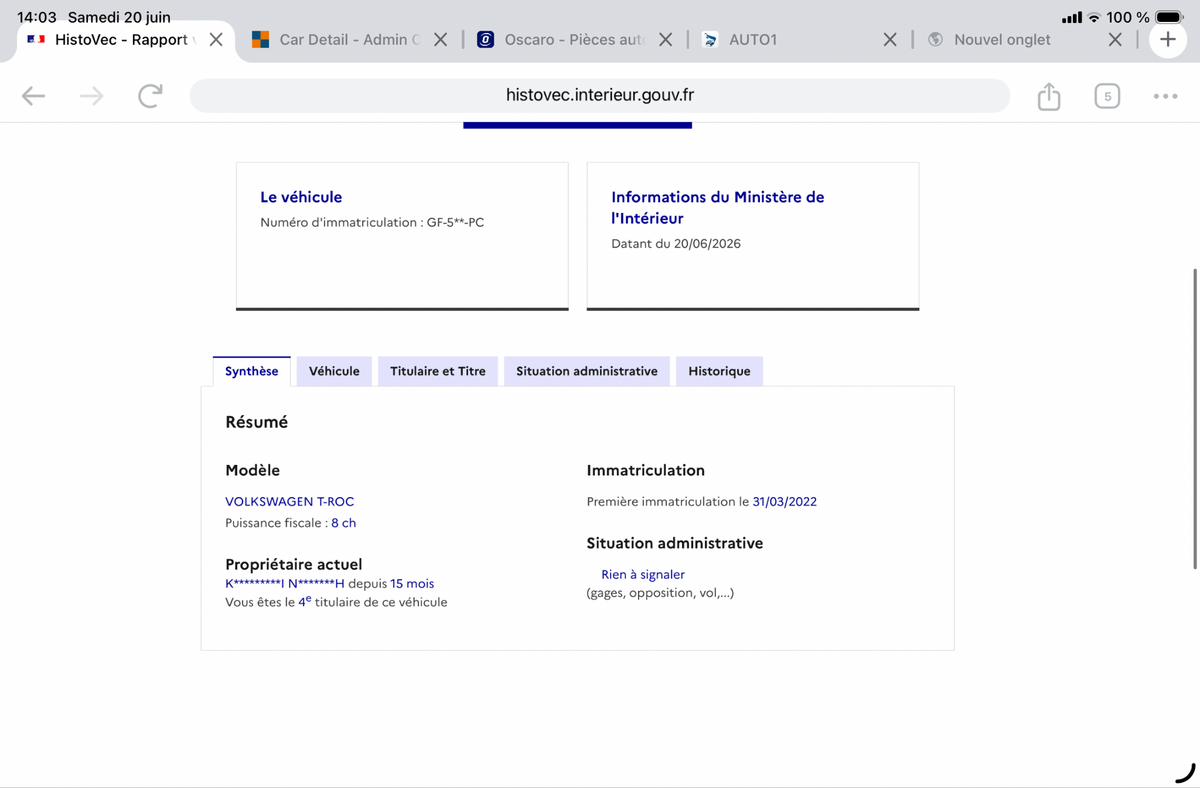Screen dimensions: 1200x788
Task: Select the Synthèse tab
Action: tap(252, 371)
